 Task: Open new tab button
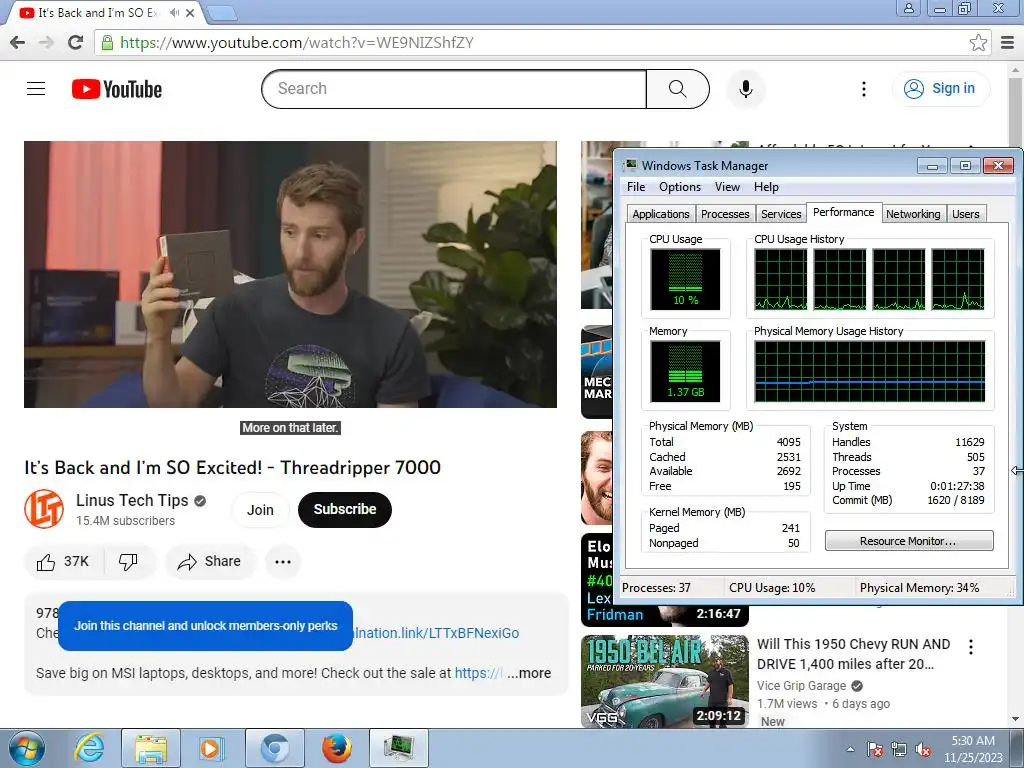[x=222, y=12]
